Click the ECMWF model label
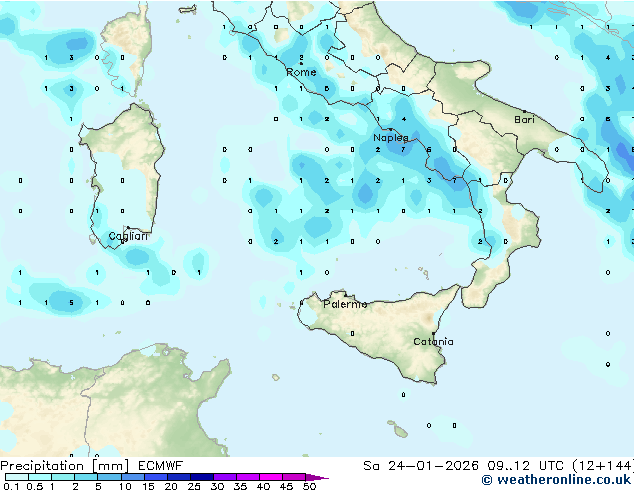This screenshot has width=634, height=490. (x=161, y=466)
